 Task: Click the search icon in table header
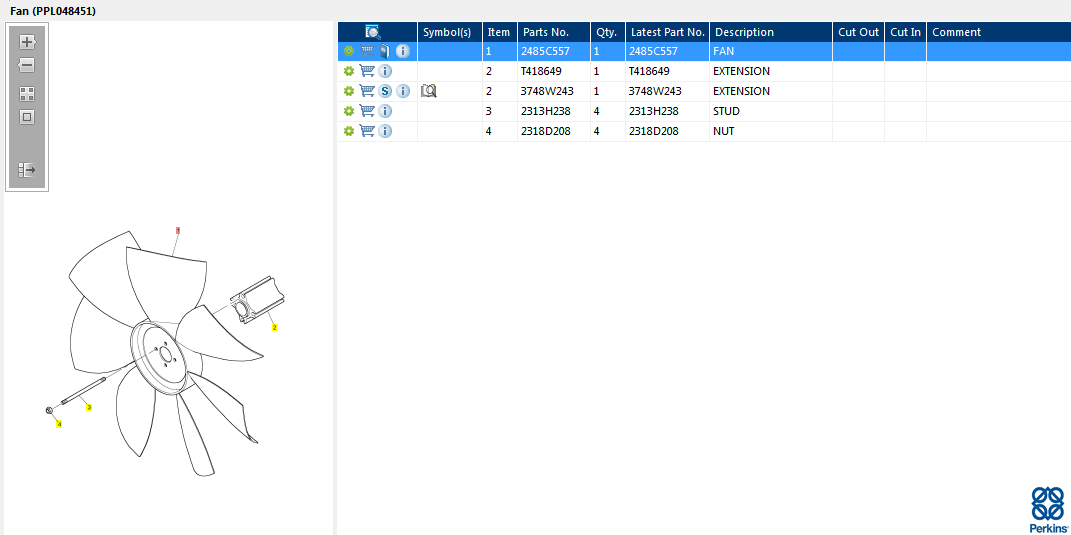click(x=373, y=32)
